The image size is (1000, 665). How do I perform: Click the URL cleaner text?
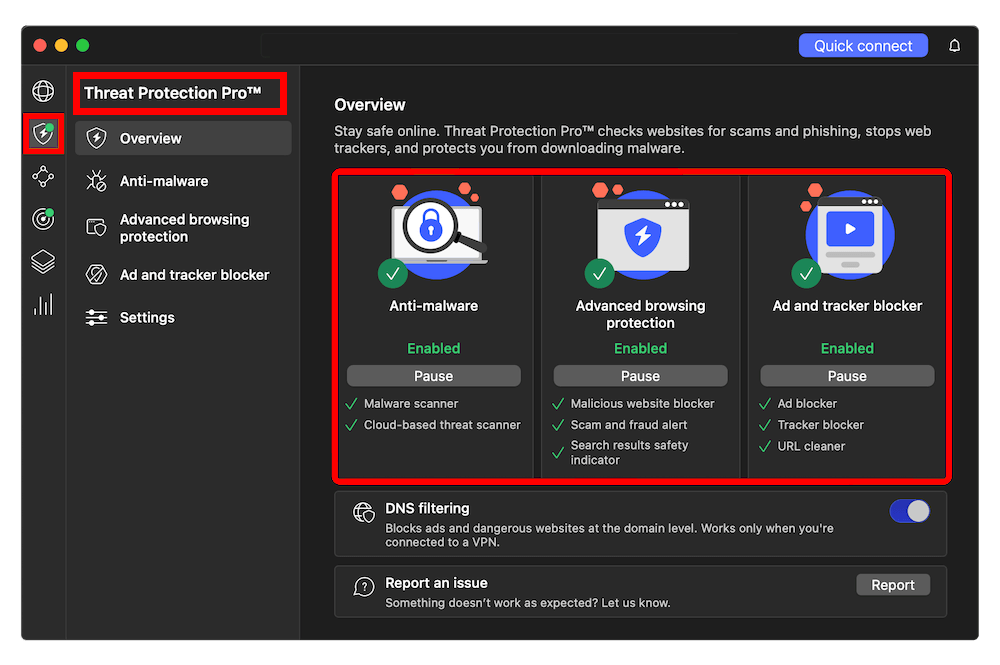[x=811, y=446]
